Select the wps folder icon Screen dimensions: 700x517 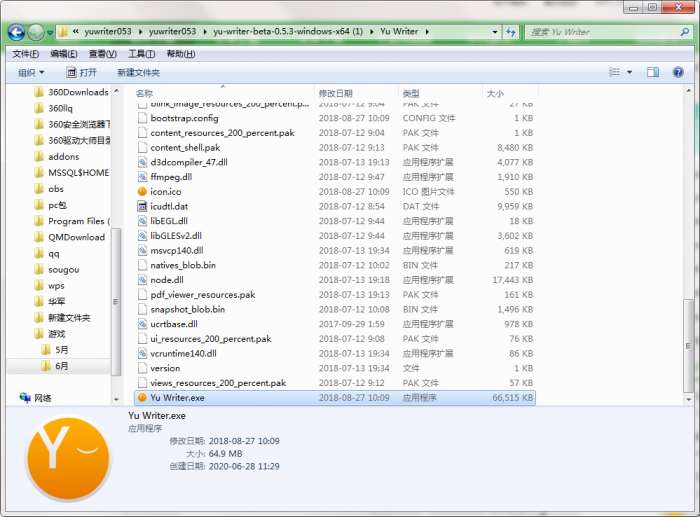39,286
